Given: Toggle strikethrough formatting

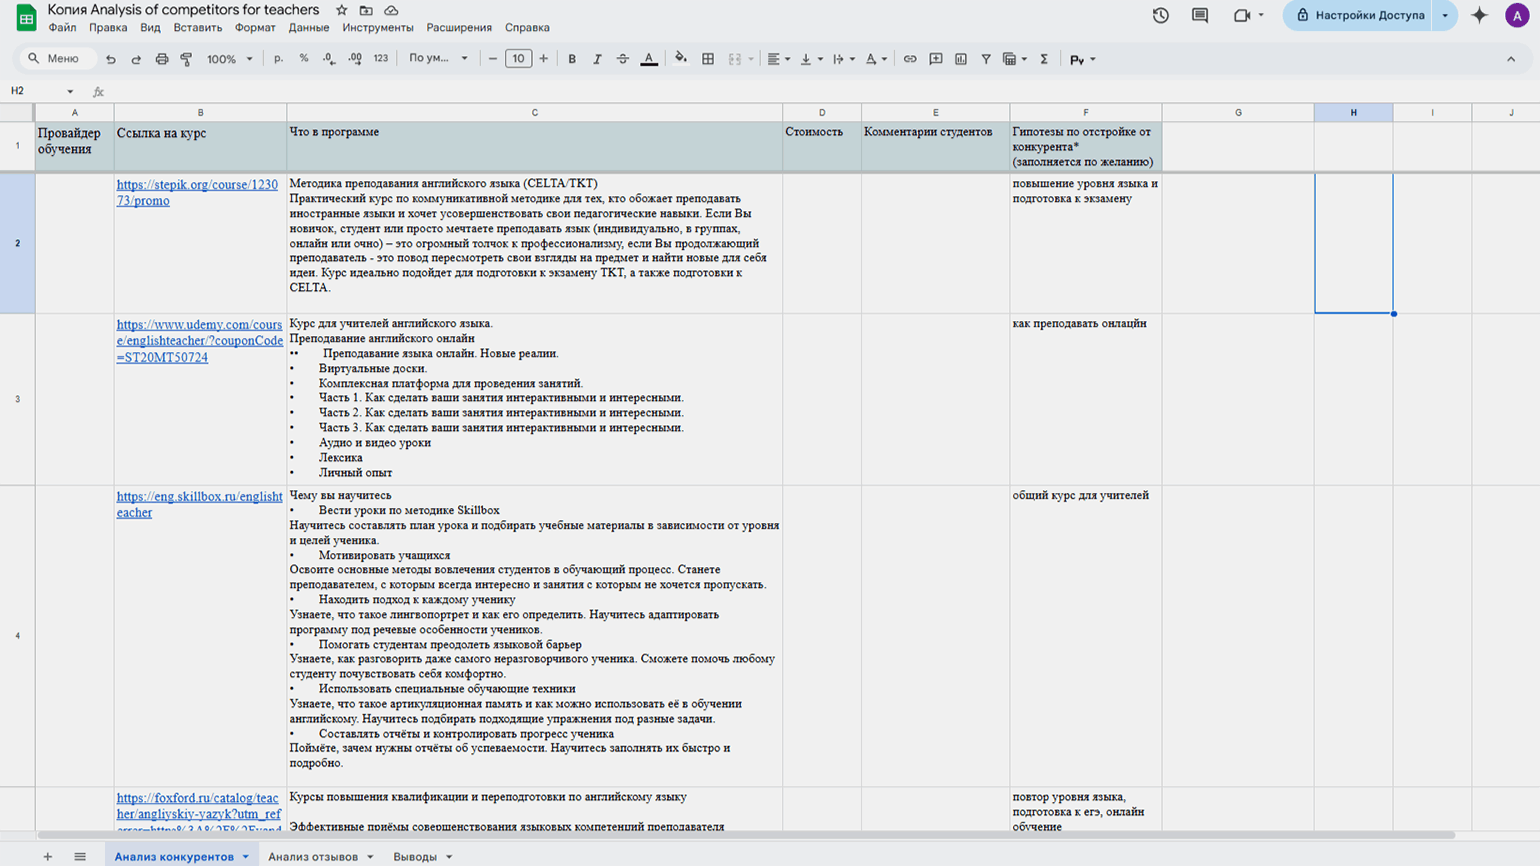Looking at the screenshot, I should click(x=622, y=59).
